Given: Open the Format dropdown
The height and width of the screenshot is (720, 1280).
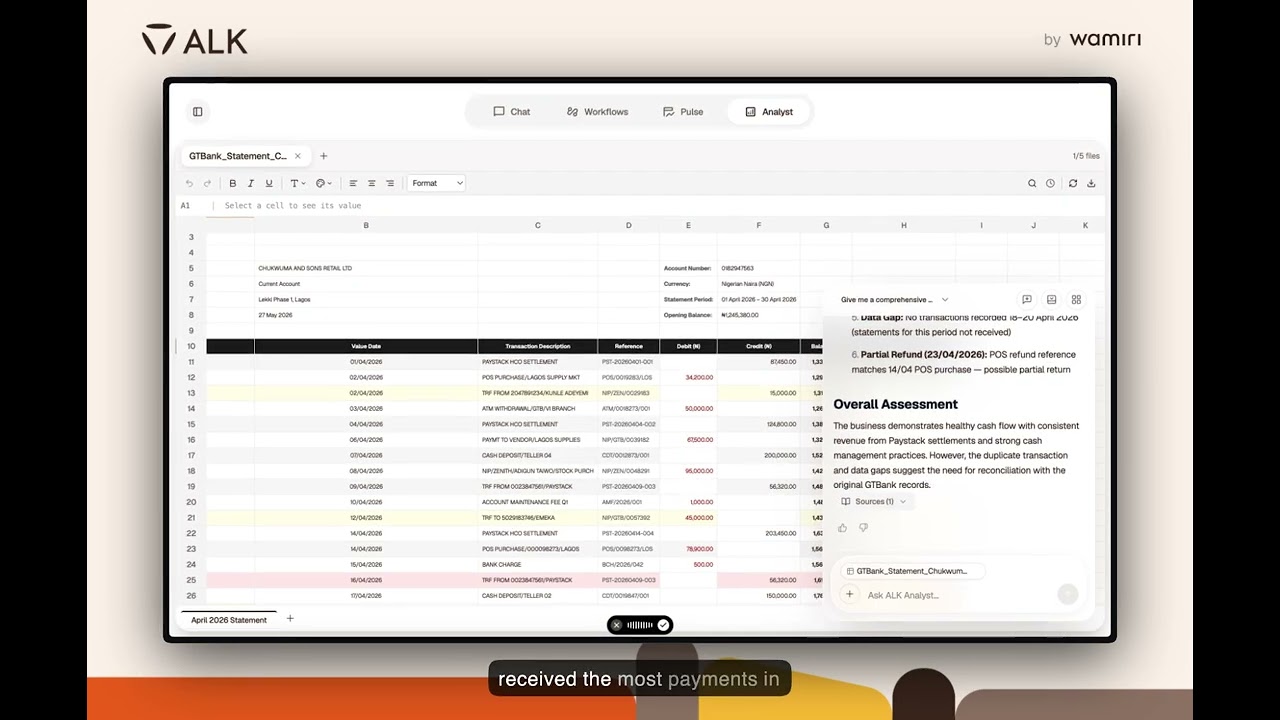Looking at the screenshot, I should point(437,183).
